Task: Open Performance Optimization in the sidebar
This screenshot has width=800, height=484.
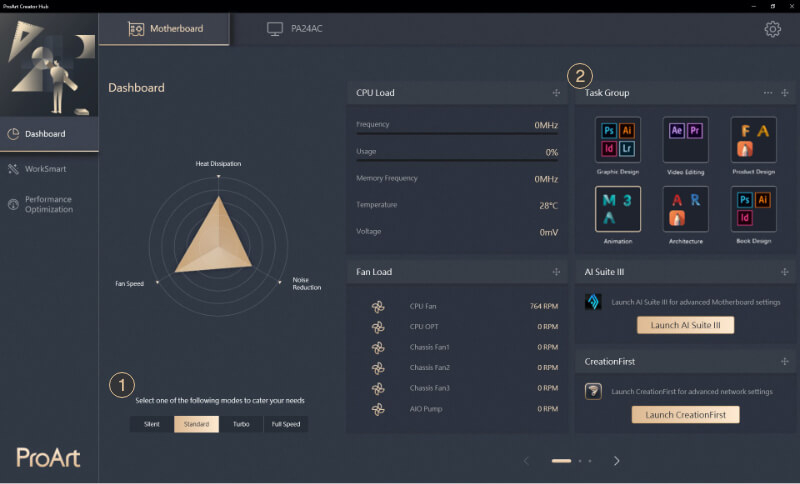Action: (x=48, y=204)
